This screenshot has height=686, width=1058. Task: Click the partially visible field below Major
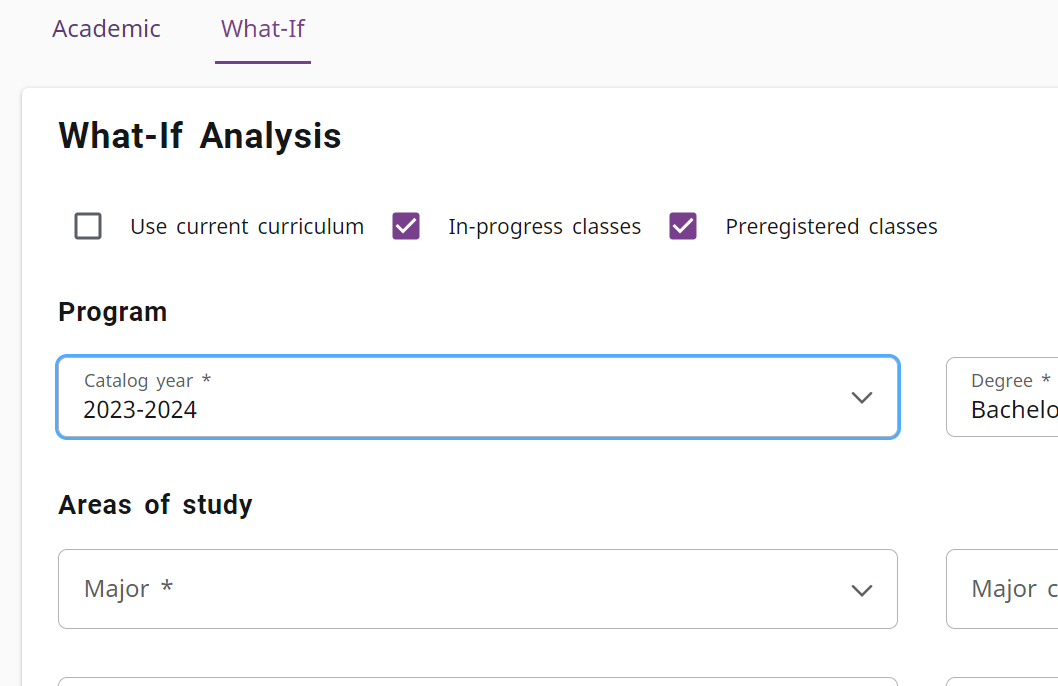coord(477,681)
